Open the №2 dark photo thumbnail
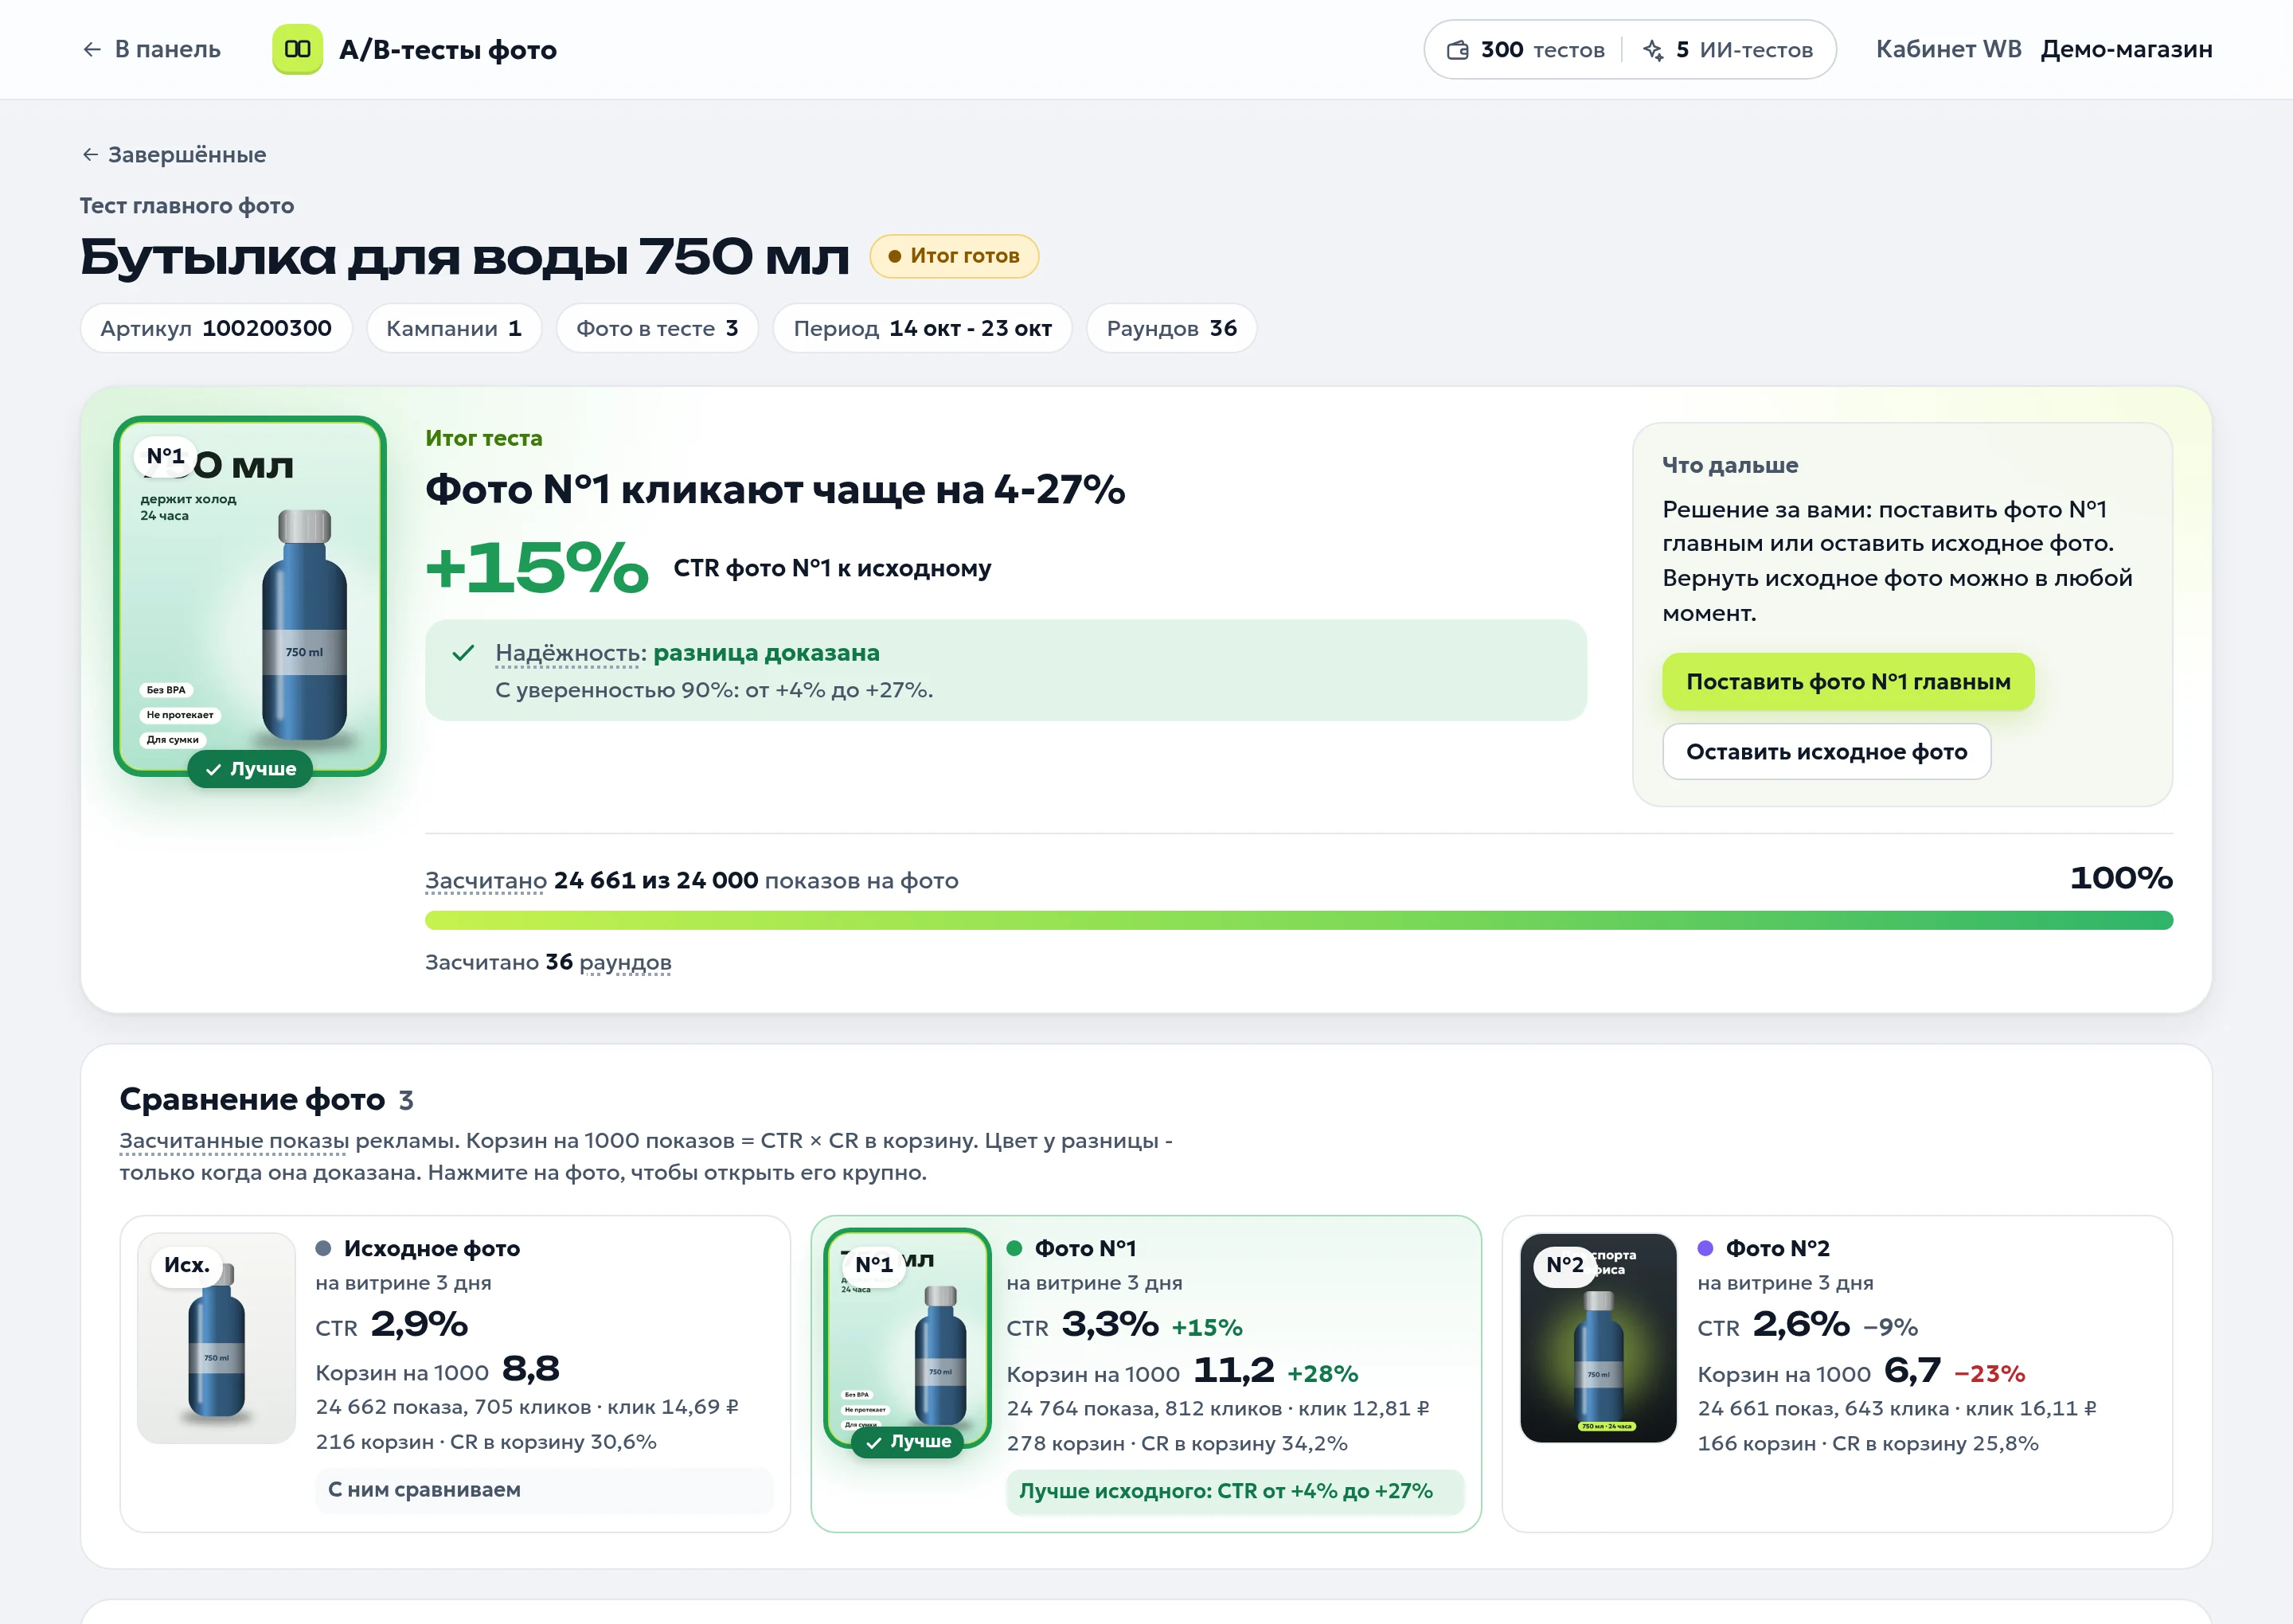The height and width of the screenshot is (1624, 2293). coord(1598,1338)
